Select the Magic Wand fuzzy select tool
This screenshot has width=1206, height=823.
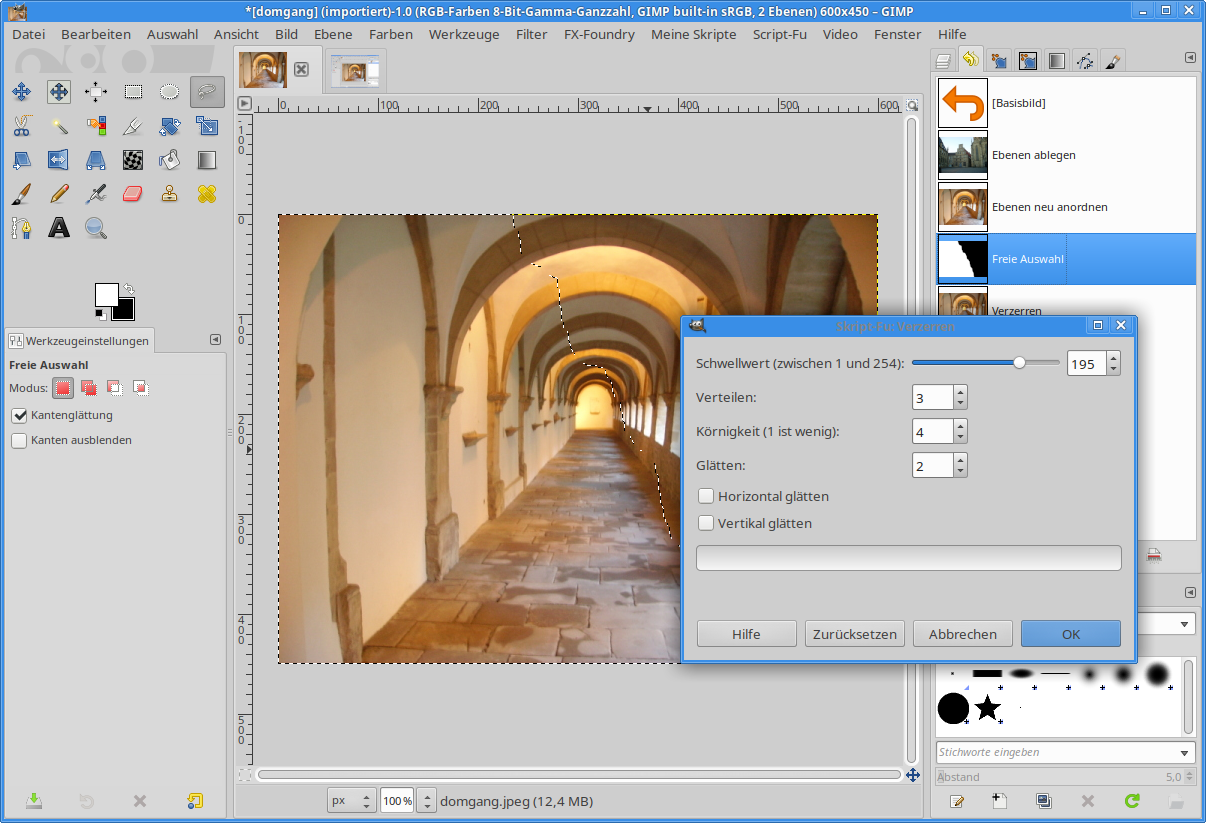click(x=59, y=125)
